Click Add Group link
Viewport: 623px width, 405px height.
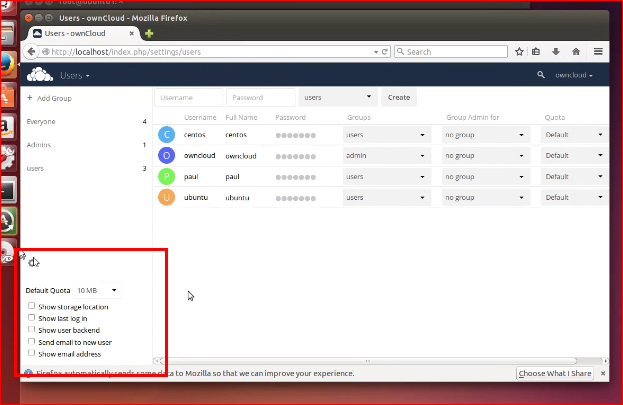click(x=49, y=98)
